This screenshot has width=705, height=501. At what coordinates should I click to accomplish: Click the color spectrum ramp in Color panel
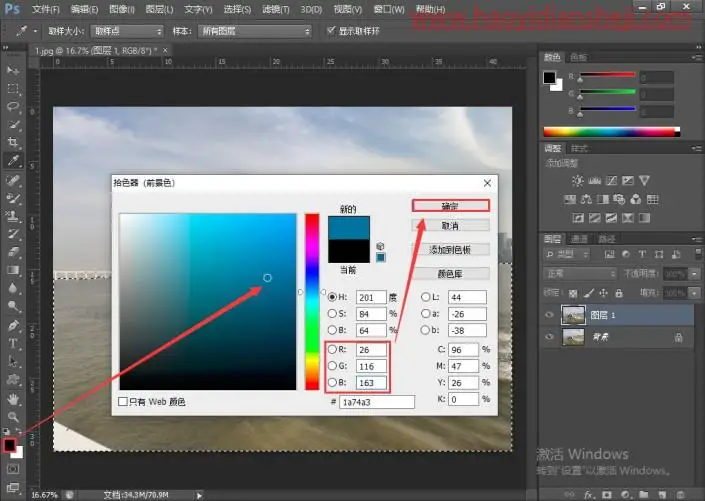(x=611, y=132)
